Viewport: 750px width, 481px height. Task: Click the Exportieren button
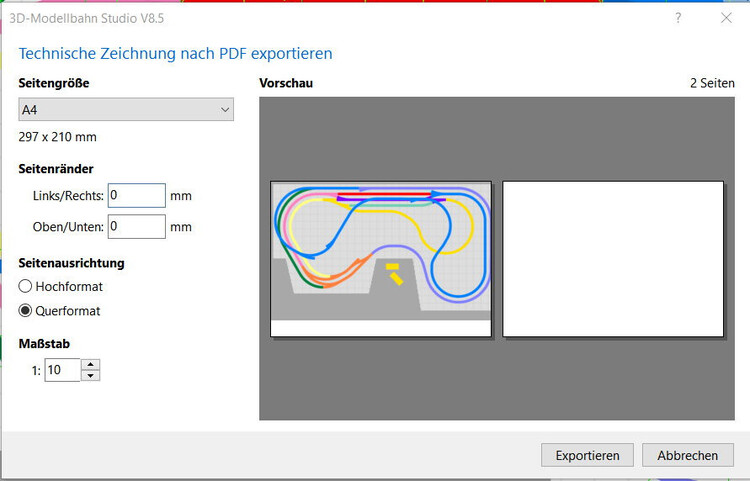[x=587, y=455]
